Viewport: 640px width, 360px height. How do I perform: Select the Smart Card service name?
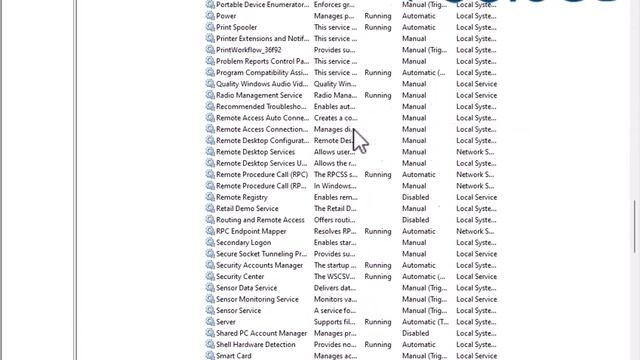tap(233, 356)
